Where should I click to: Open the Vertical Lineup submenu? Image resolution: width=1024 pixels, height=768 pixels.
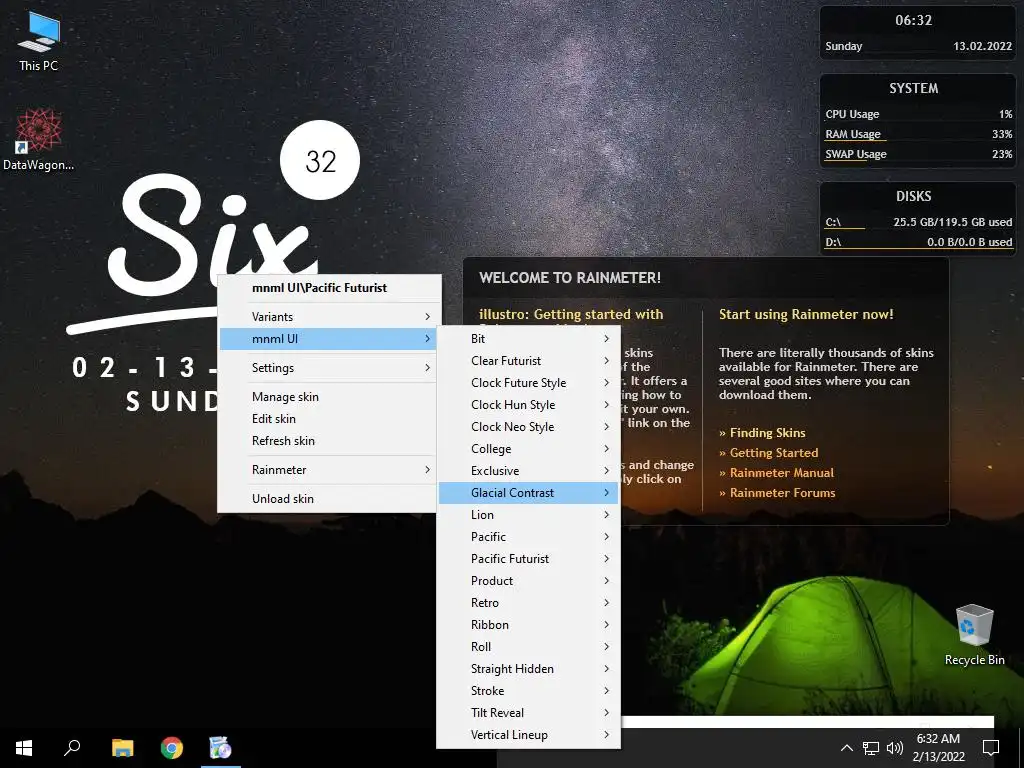click(x=528, y=735)
